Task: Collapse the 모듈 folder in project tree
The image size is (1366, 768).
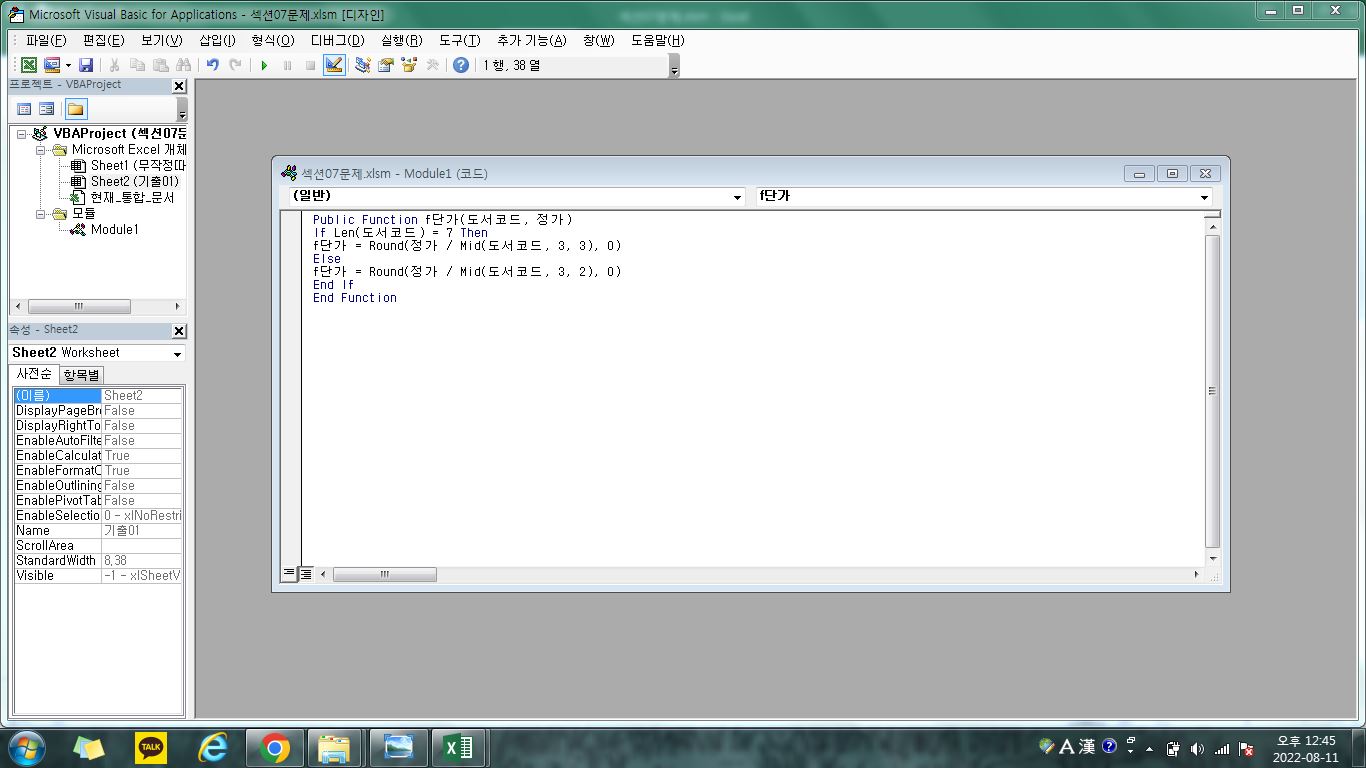Action: point(42,214)
